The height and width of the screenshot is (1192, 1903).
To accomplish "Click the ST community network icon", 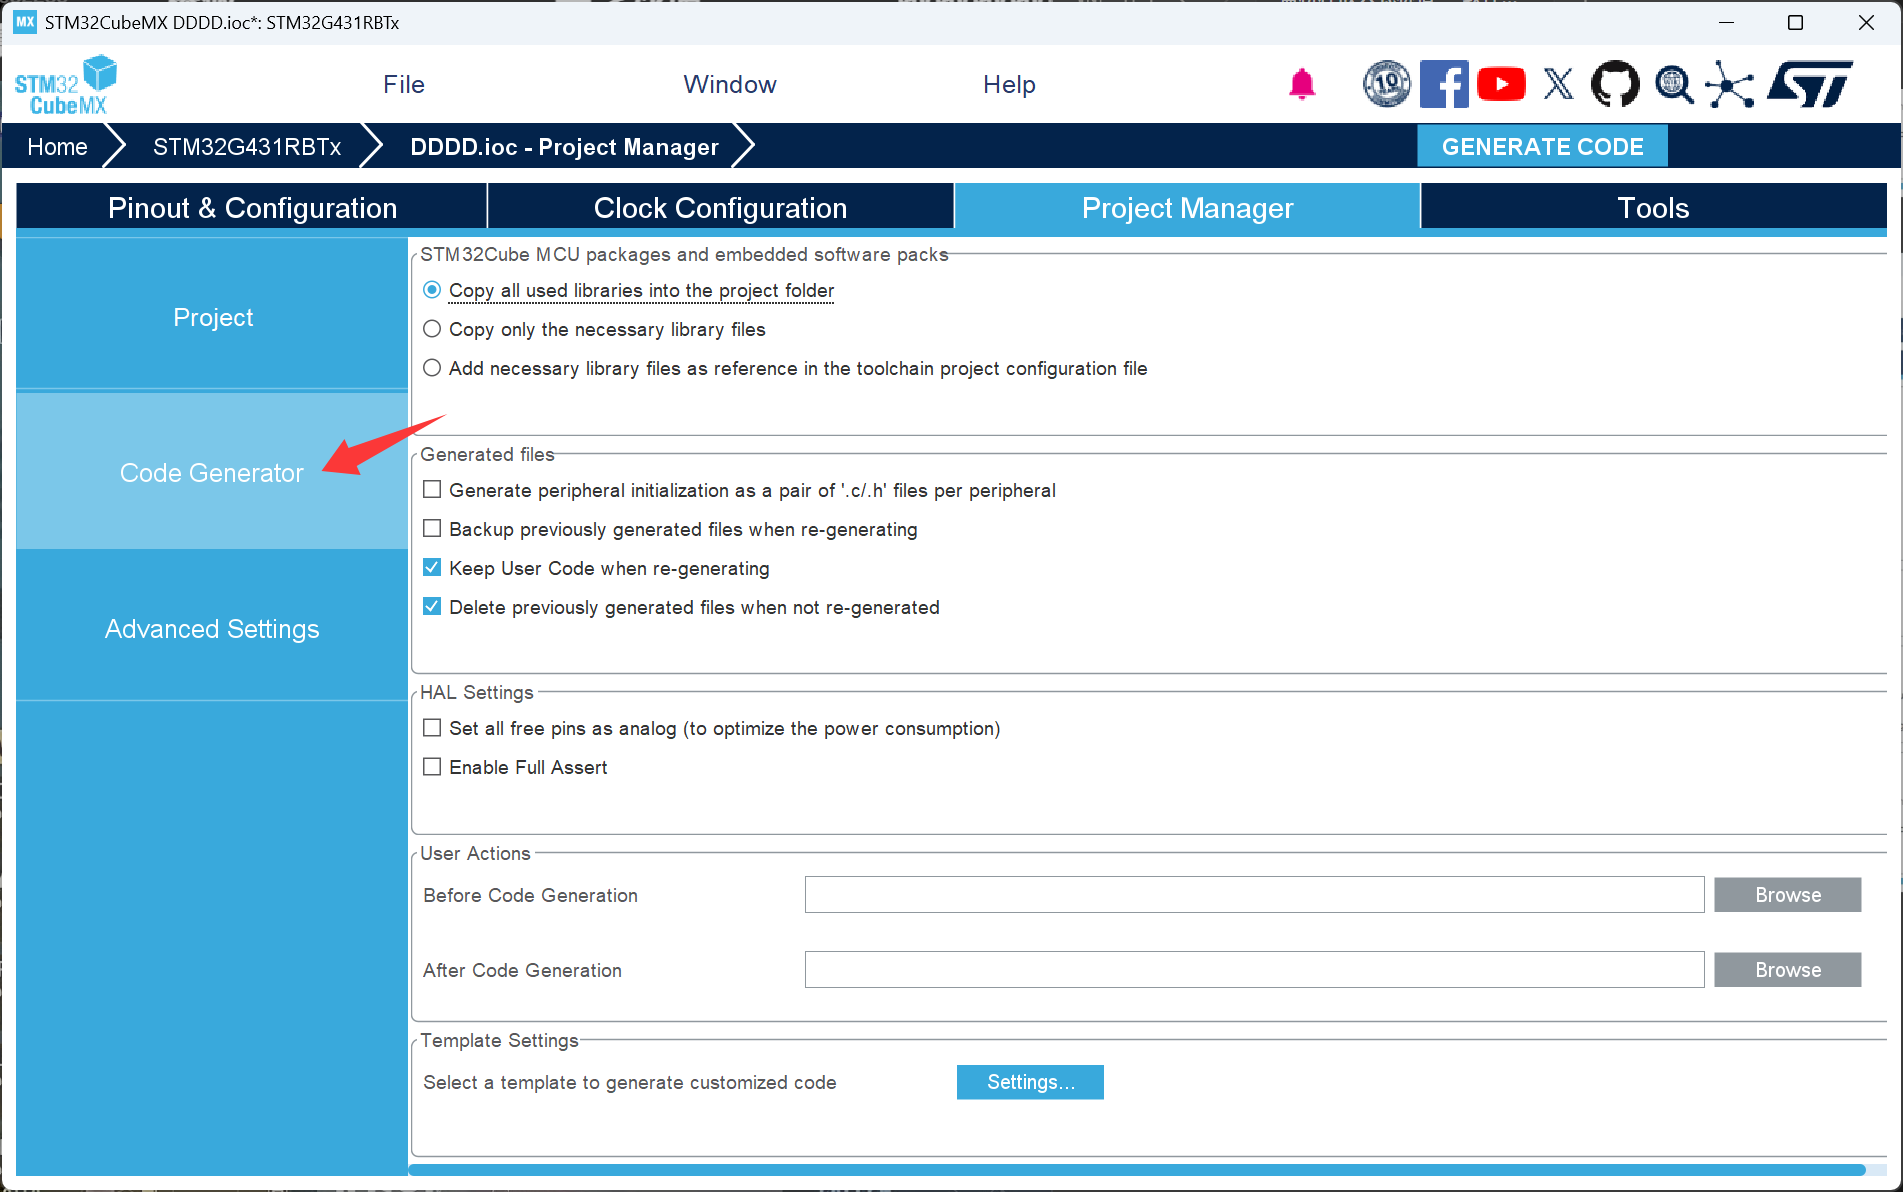I will [x=1730, y=84].
